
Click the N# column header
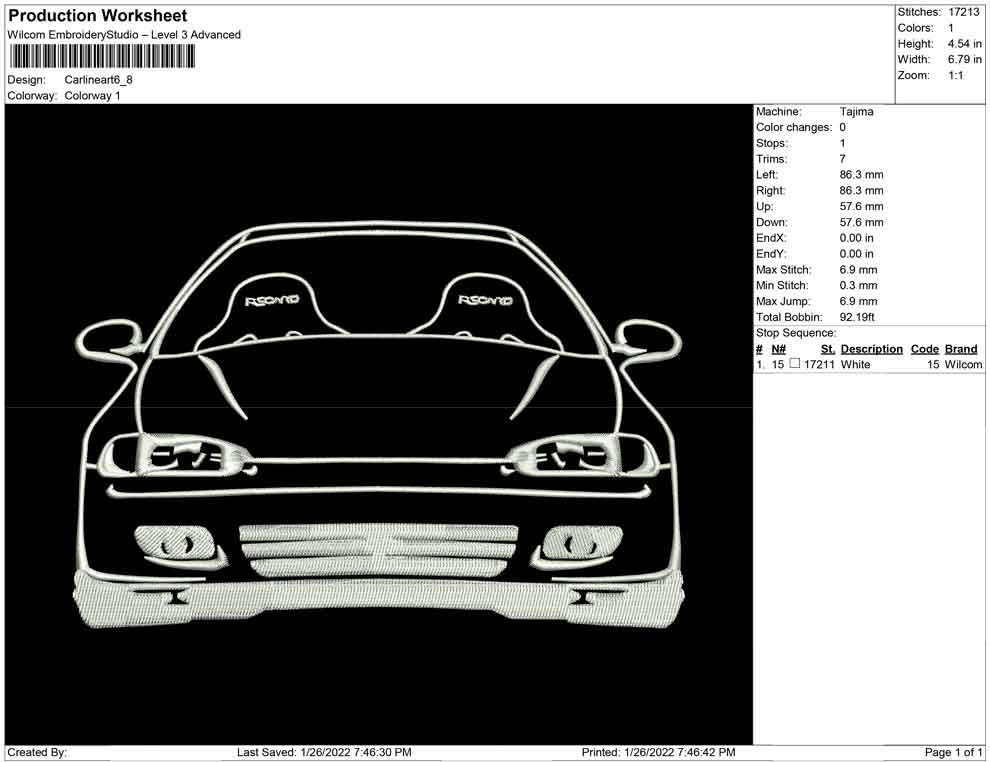[x=779, y=349]
